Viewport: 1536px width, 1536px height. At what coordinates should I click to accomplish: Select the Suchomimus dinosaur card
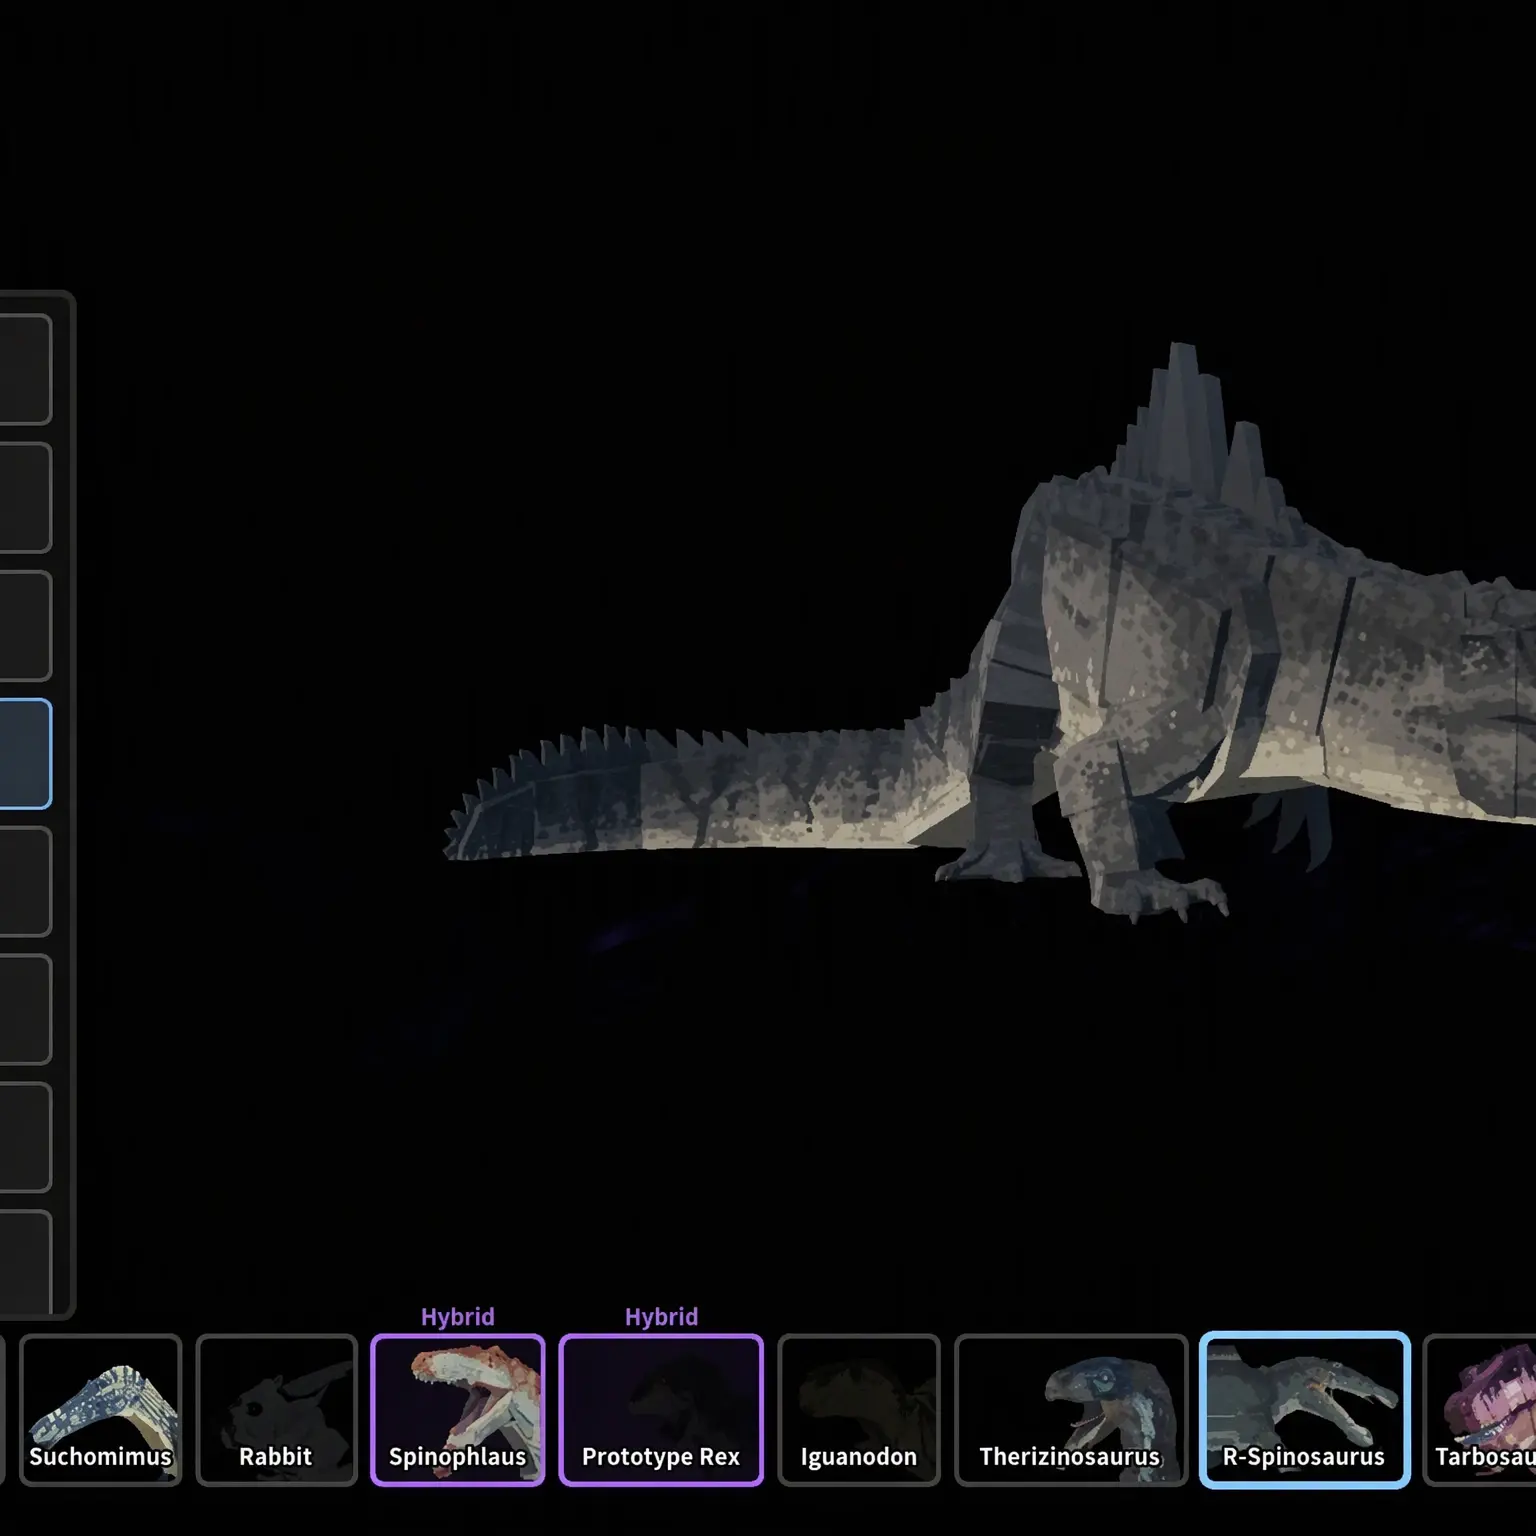point(101,1410)
